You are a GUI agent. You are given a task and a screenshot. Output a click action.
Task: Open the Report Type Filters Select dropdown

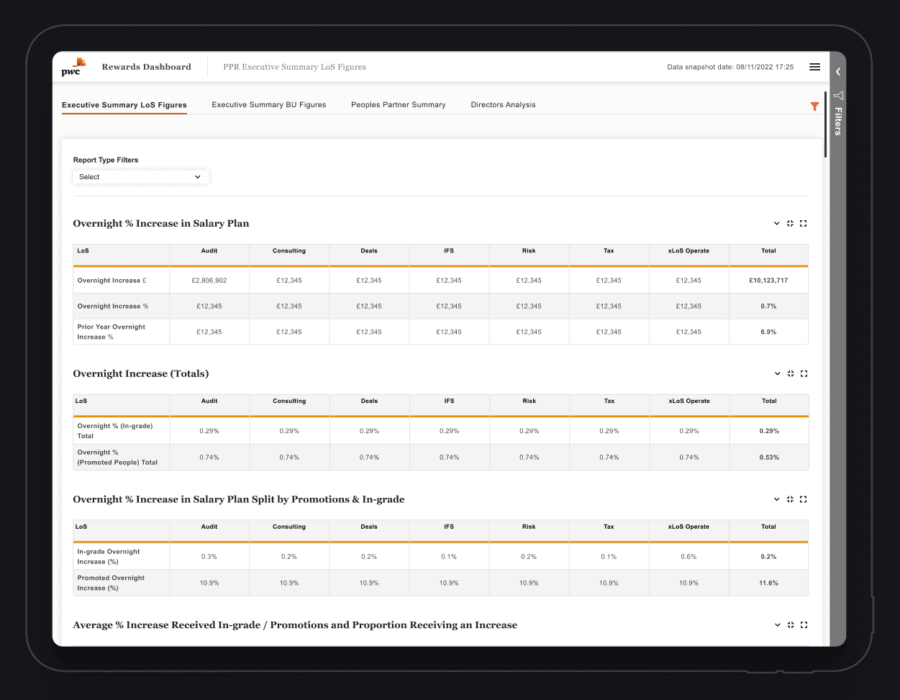(140, 176)
